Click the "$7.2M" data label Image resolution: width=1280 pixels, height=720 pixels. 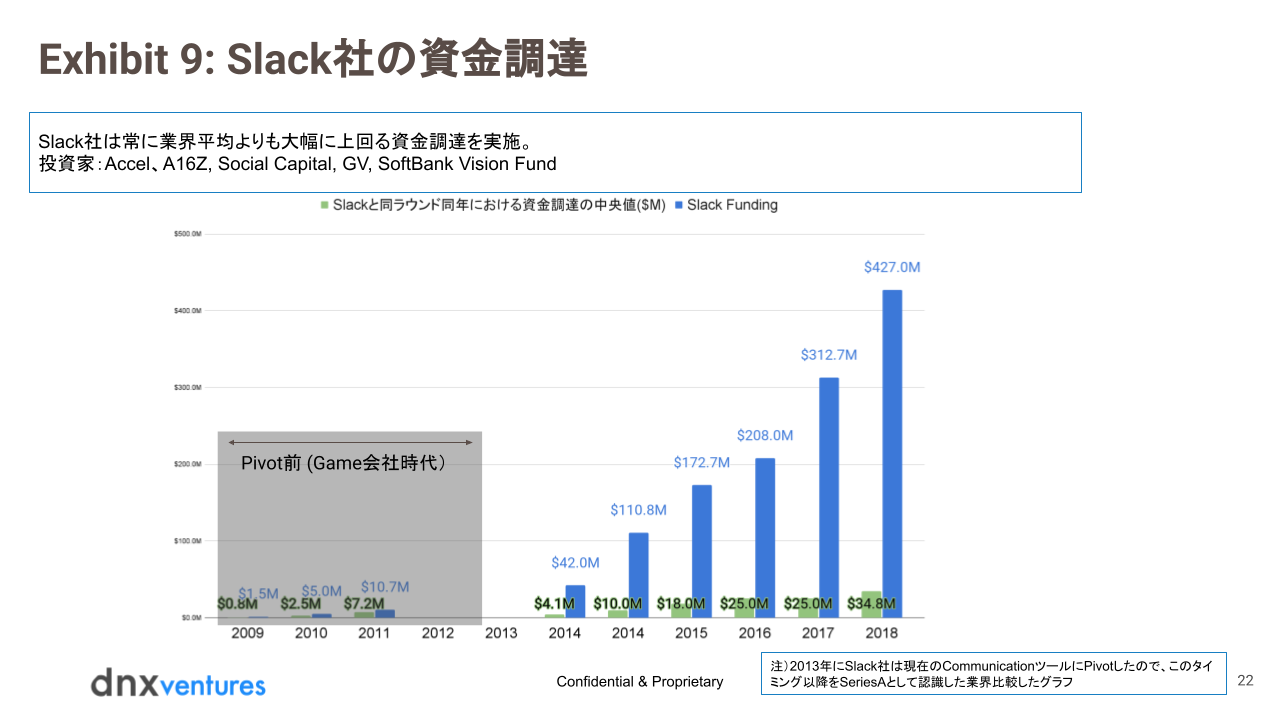click(x=364, y=604)
